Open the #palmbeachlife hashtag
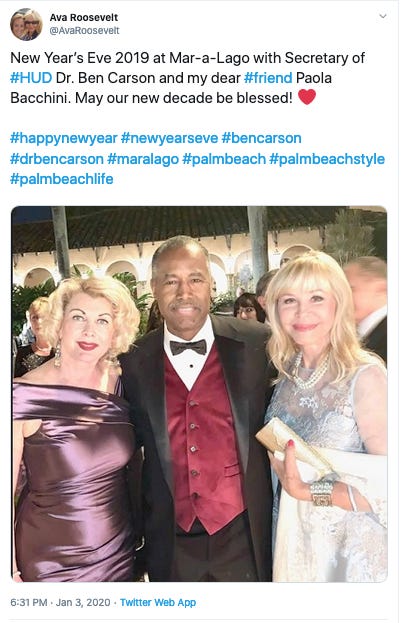 coord(62,179)
